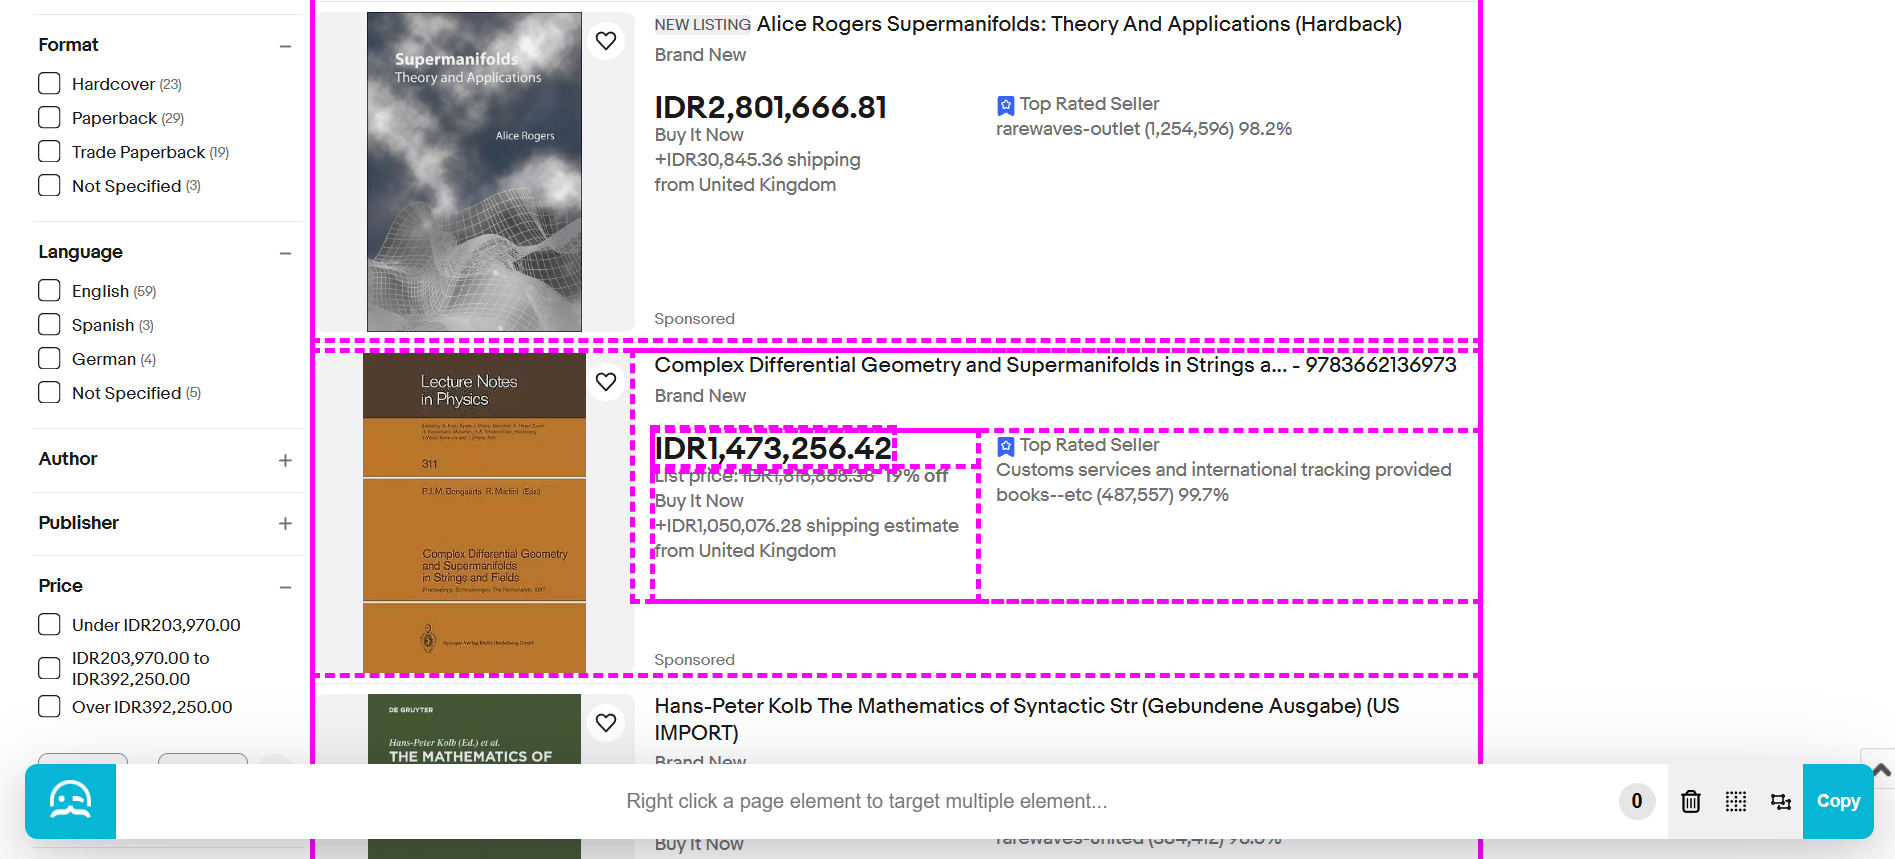Select the English language checkbox
This screenshot has height=859, width=1895.
click(x=49, y=291)
